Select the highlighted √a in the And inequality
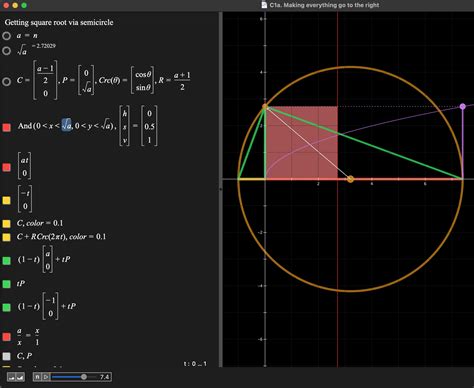 point(66,125)
